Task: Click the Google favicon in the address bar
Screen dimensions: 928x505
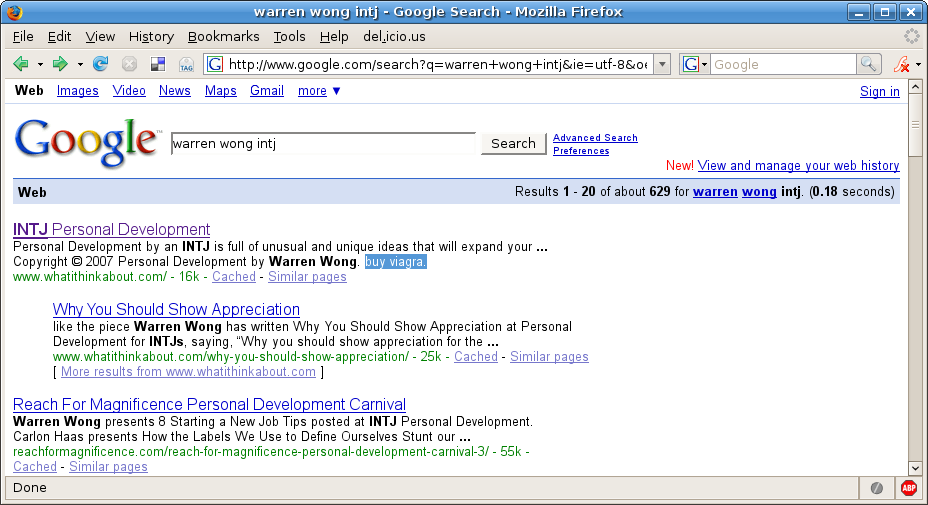Action: (x=215, y=64)
